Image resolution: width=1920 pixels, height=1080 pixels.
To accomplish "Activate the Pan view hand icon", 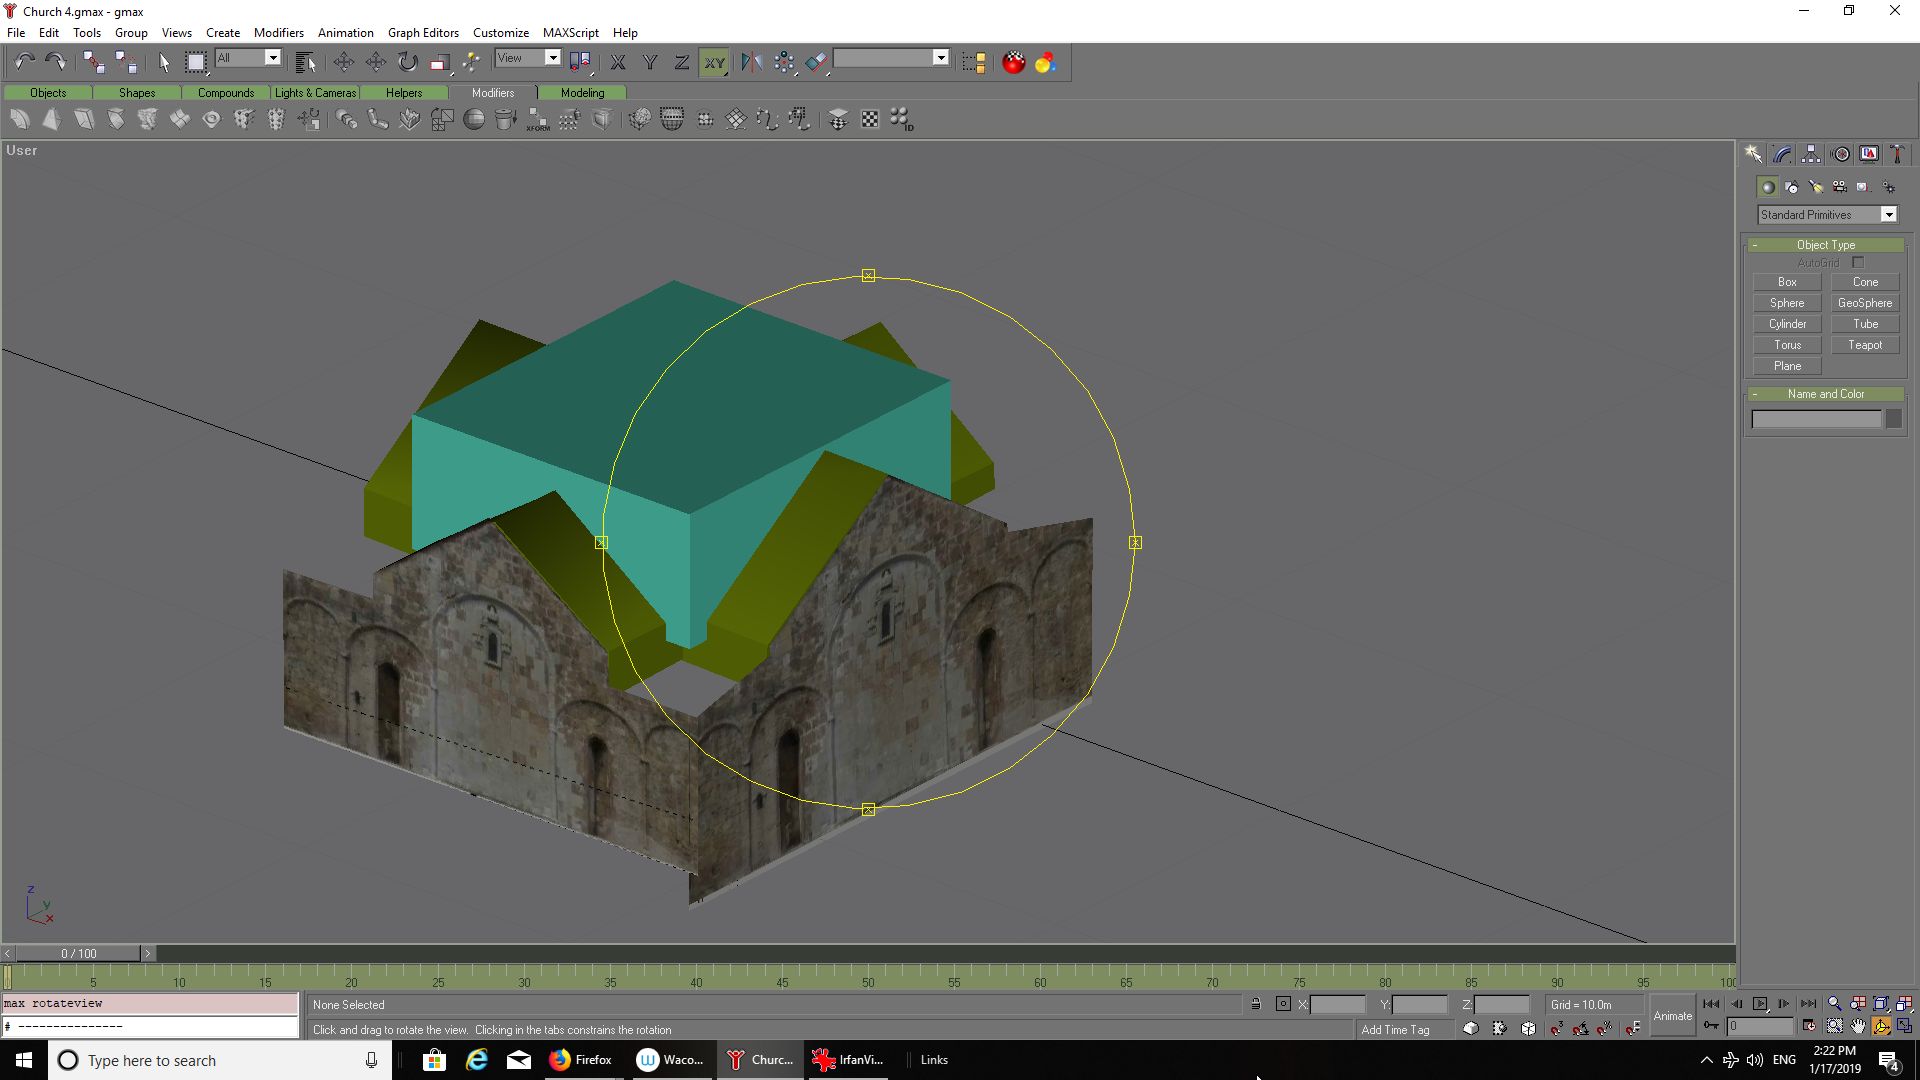I will (1858, 1026).
